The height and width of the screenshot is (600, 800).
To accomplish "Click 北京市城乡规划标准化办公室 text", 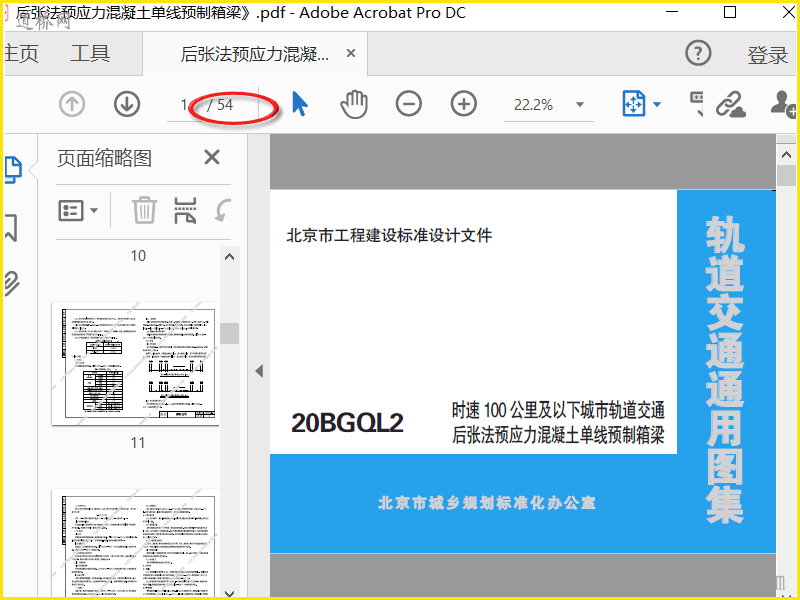I will coord(486,503).
